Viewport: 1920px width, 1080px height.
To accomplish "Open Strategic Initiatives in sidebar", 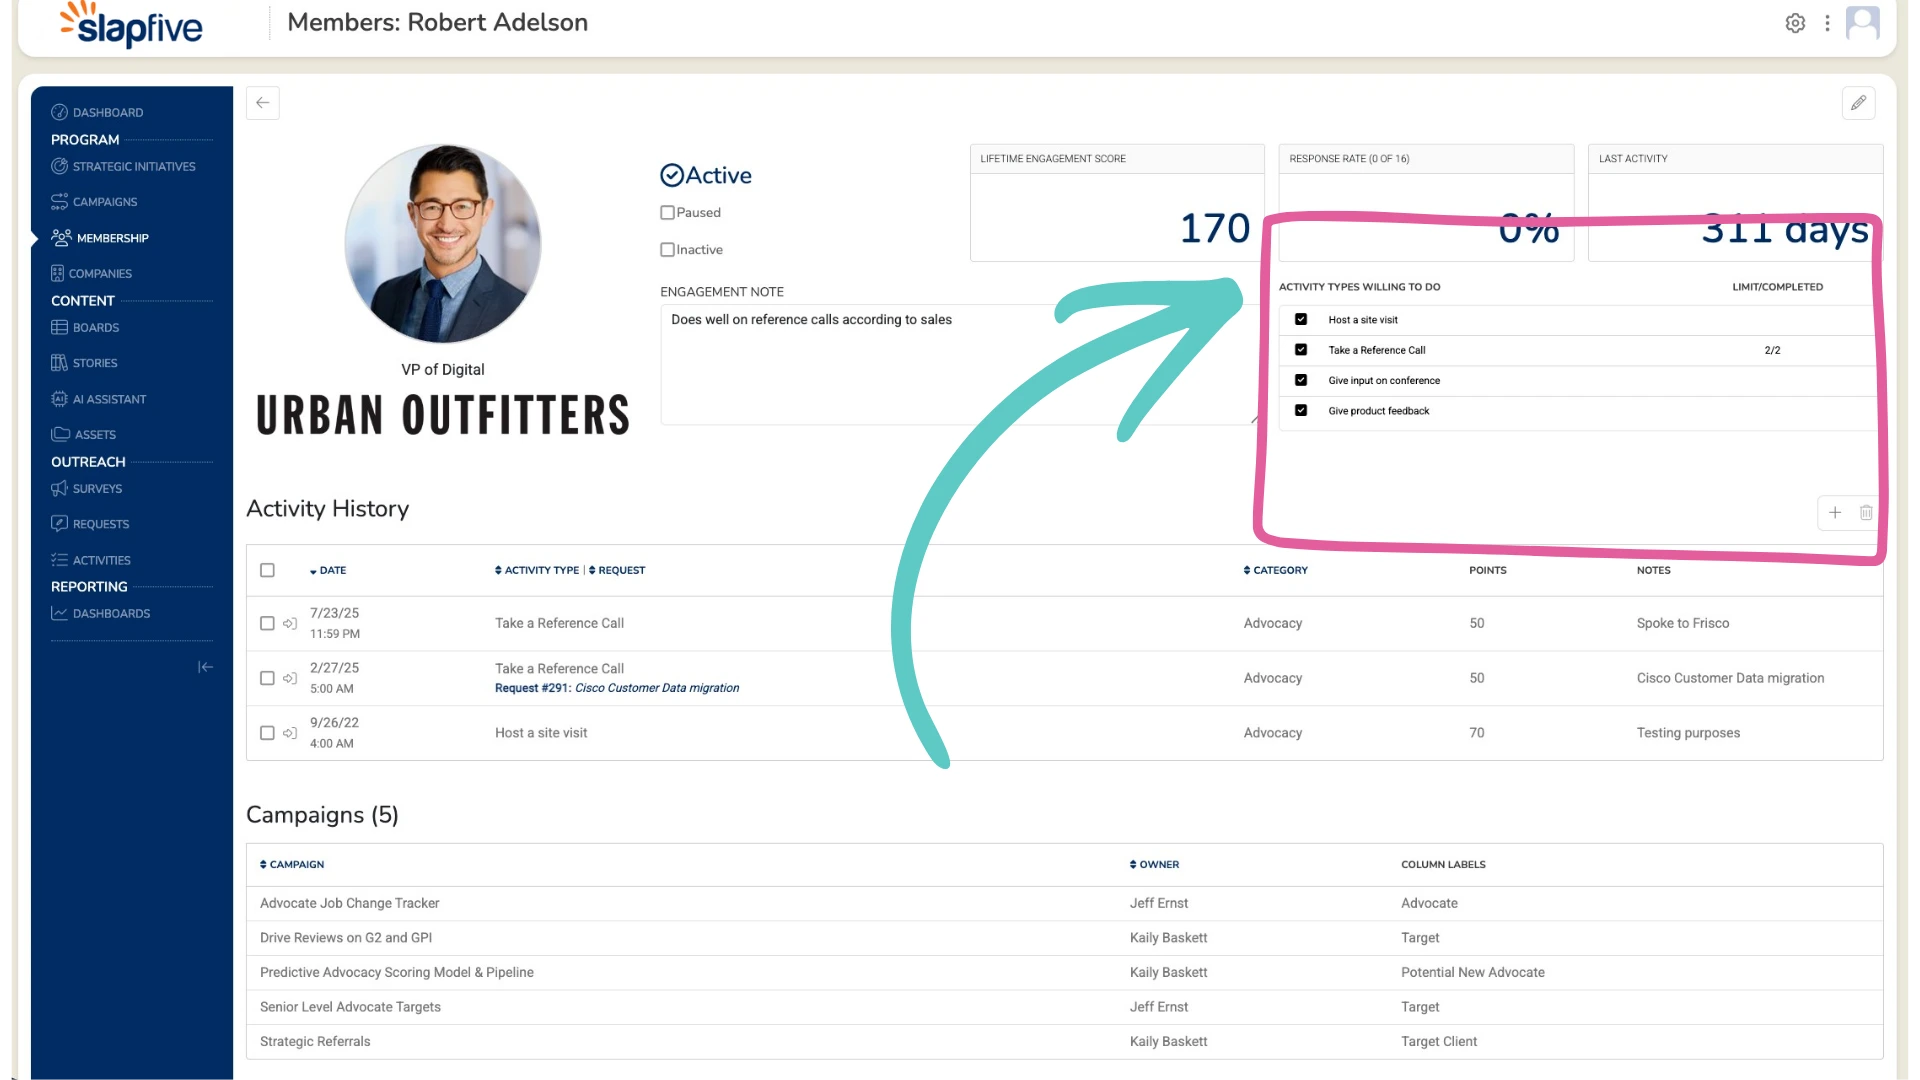I will (124, 166).
